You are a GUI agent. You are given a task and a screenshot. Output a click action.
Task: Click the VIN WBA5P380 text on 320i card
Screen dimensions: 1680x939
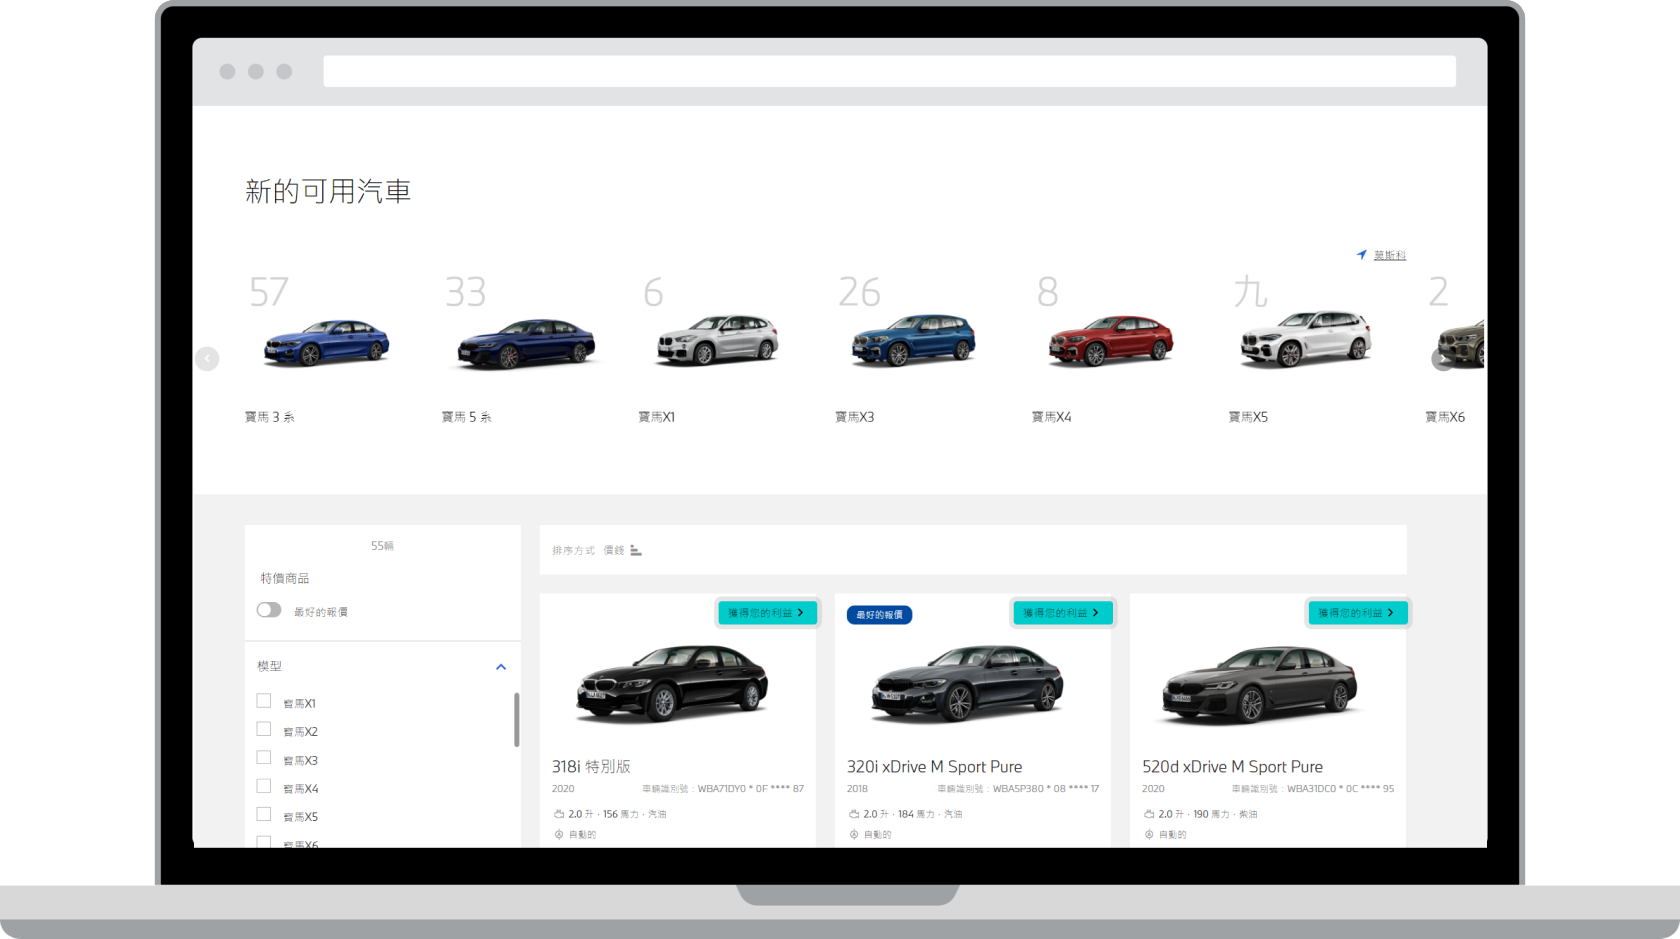(x=1046, y=789)
